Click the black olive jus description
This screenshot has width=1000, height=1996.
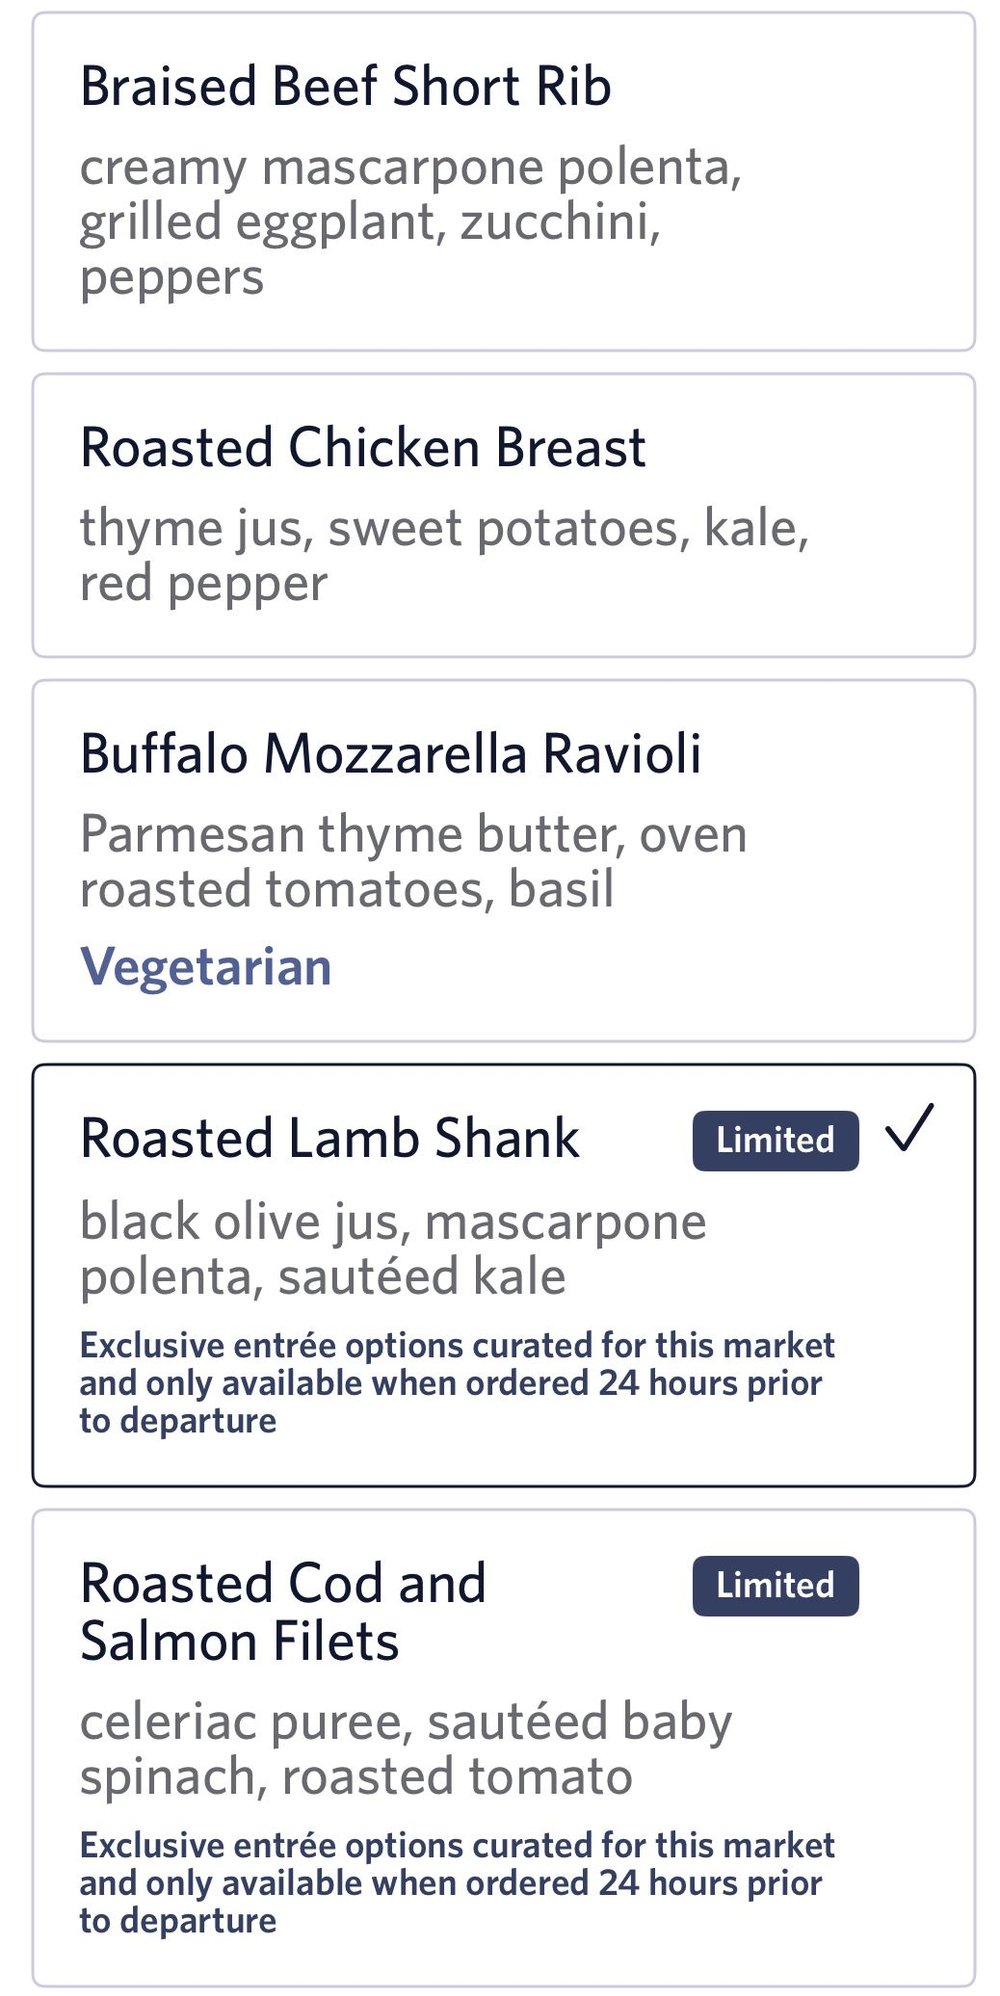(x=393, y=1249)
